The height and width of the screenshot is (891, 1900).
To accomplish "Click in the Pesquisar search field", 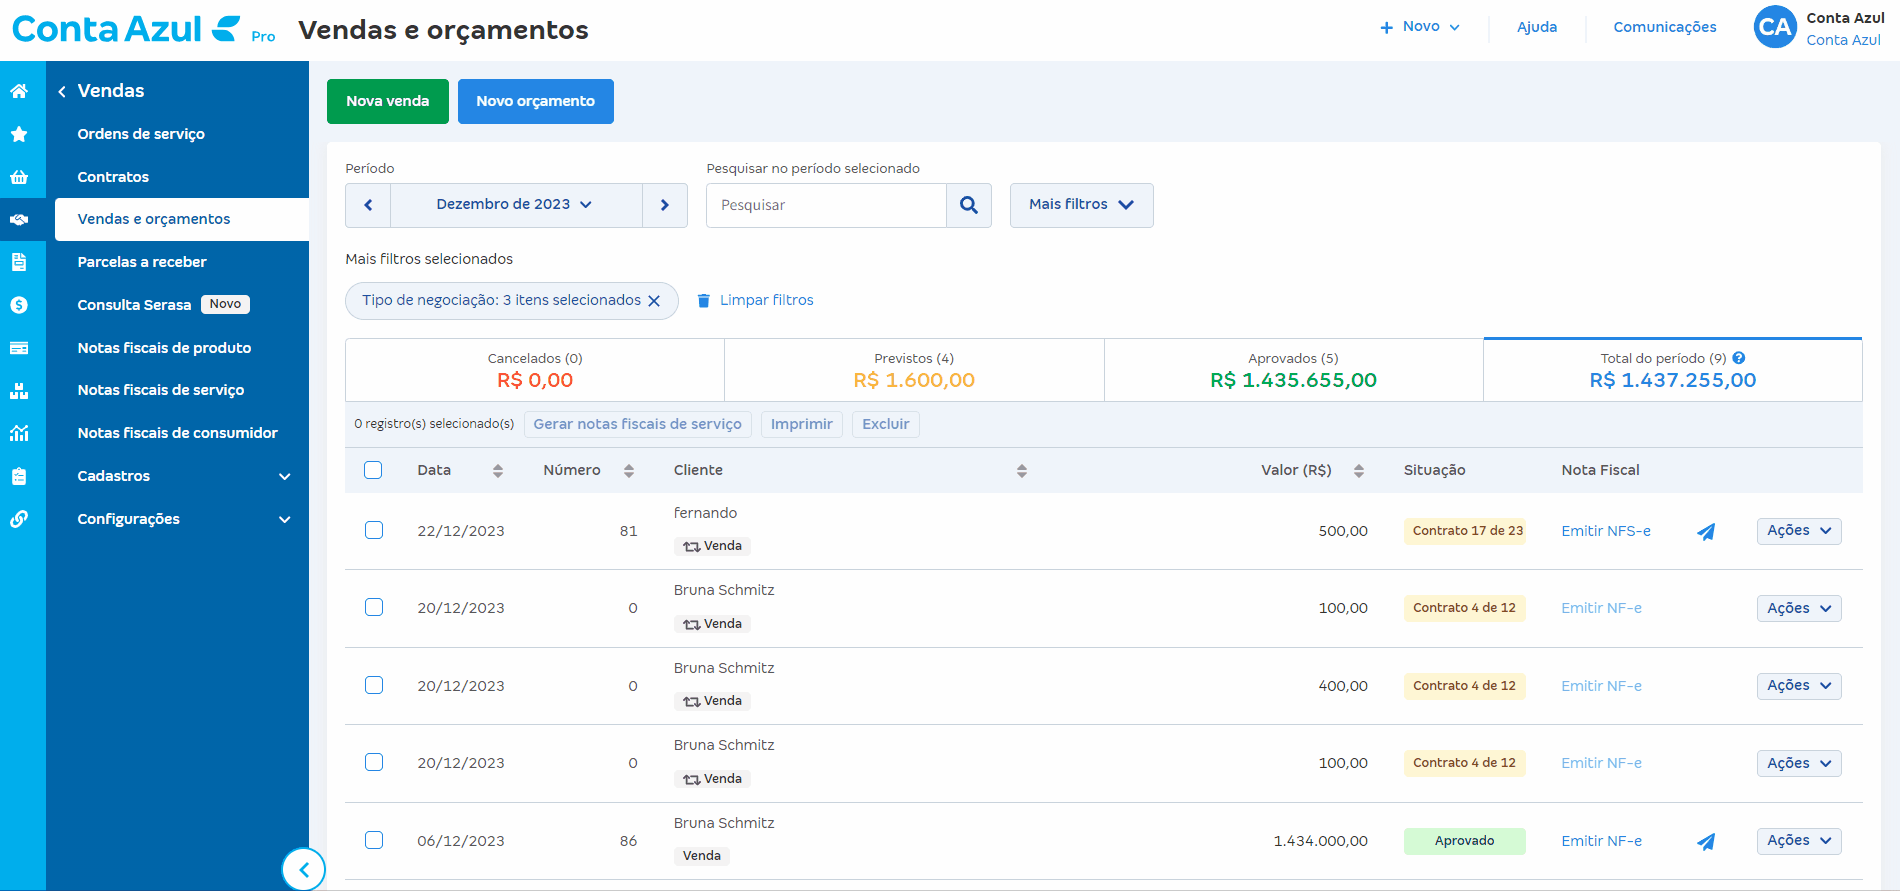I will click(826, 205).
